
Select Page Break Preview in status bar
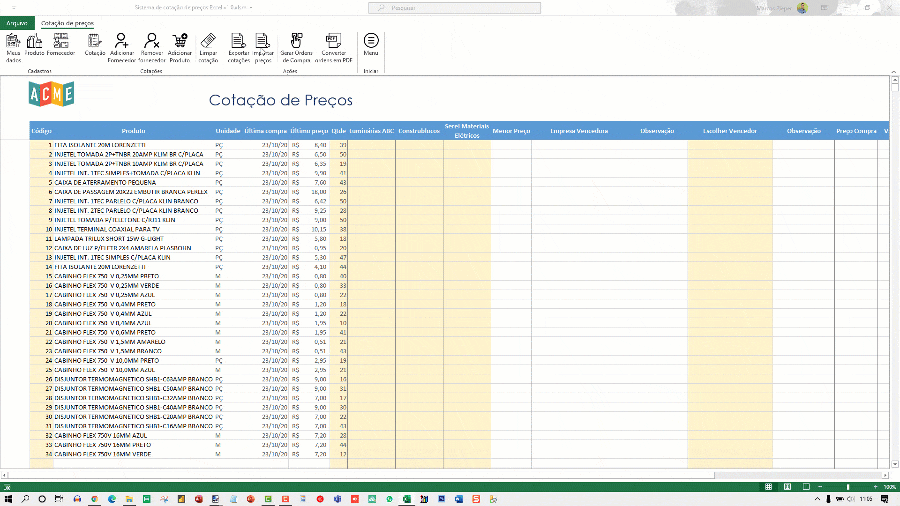tap(806, 486)
